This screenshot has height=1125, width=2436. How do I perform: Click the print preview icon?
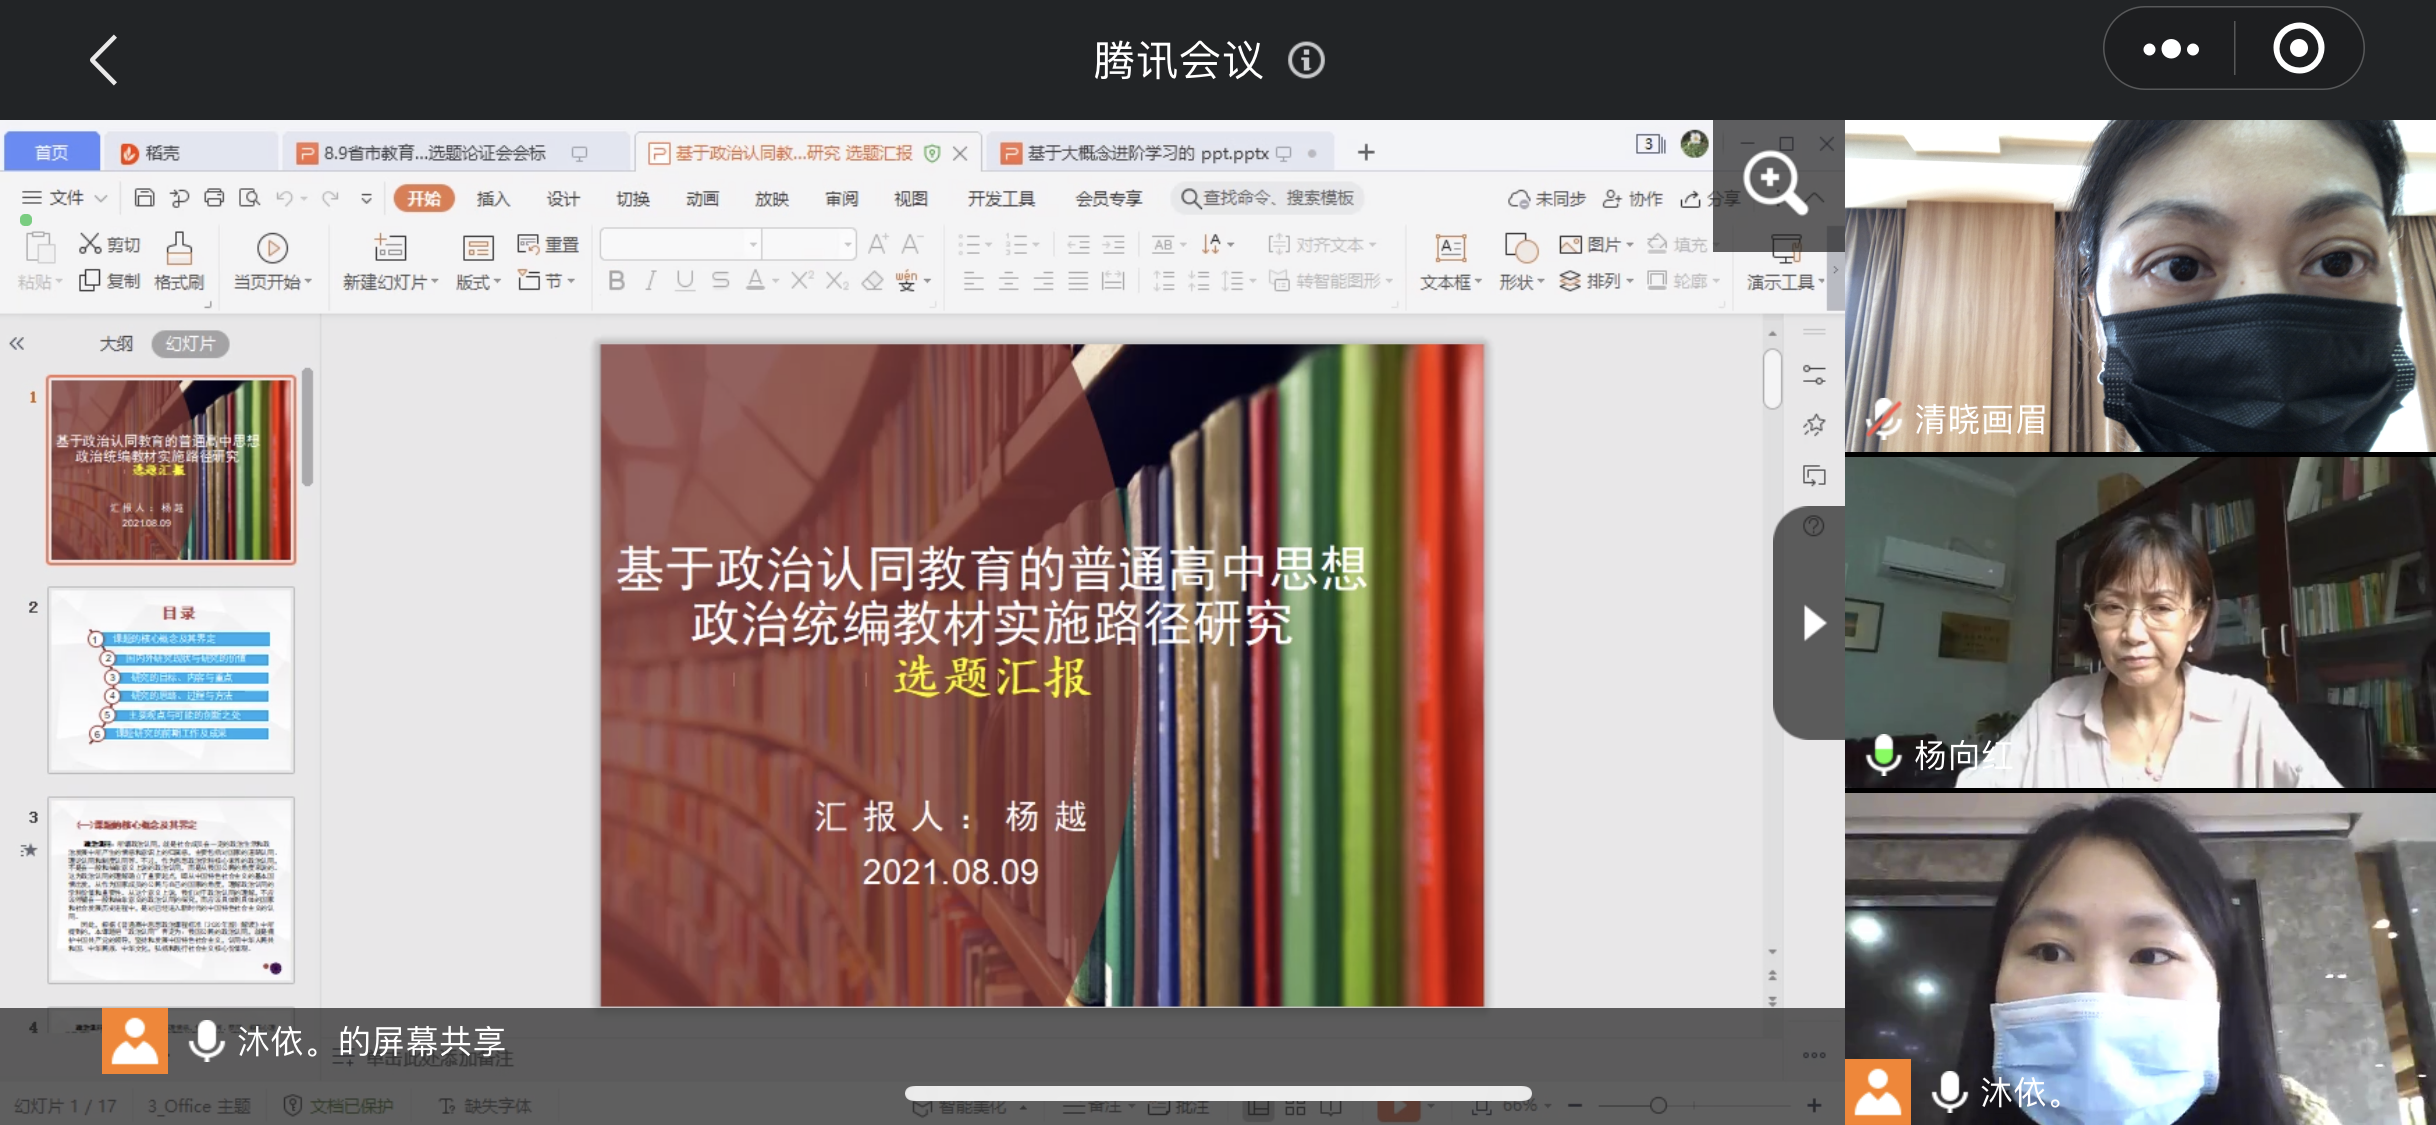[249, 198]
